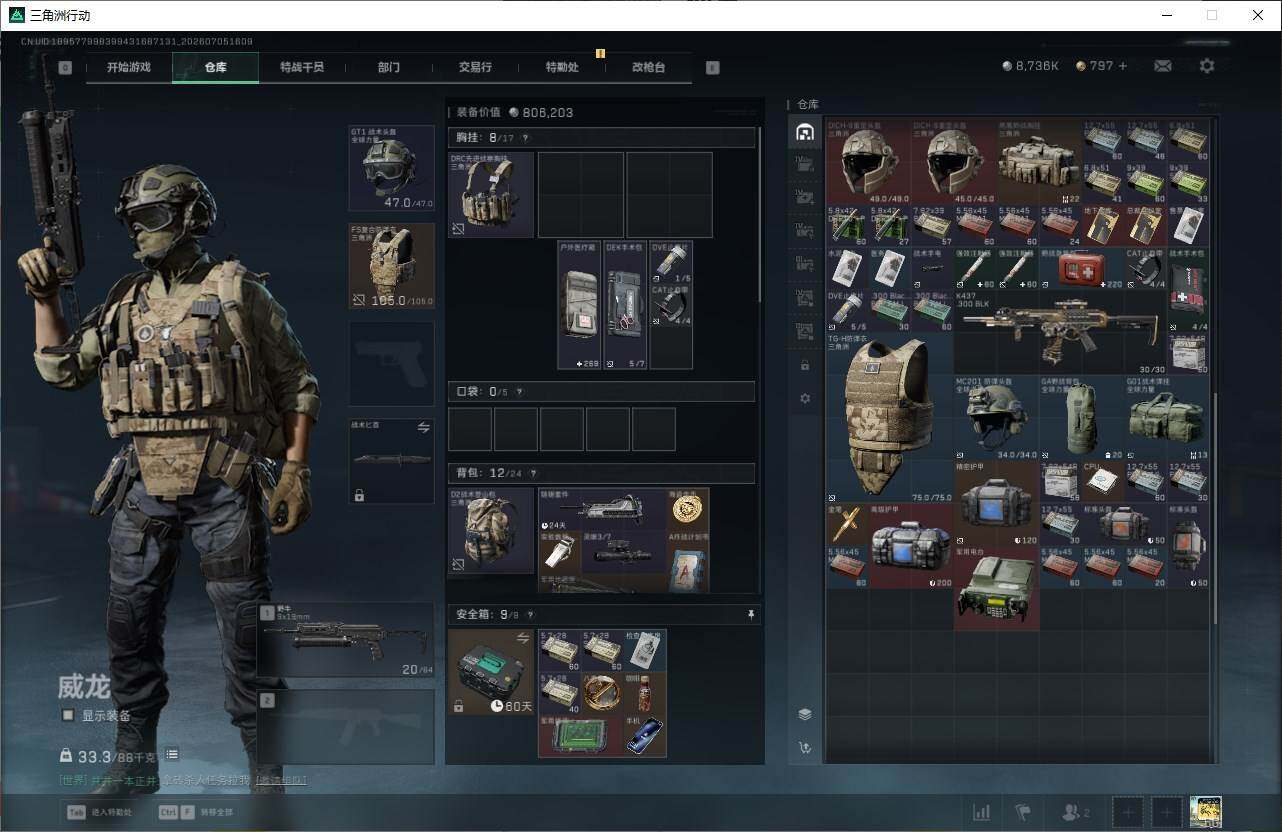Select main warehouse storage icon
Viewport: 1282px width, 832px height.
tap(805, 132)
